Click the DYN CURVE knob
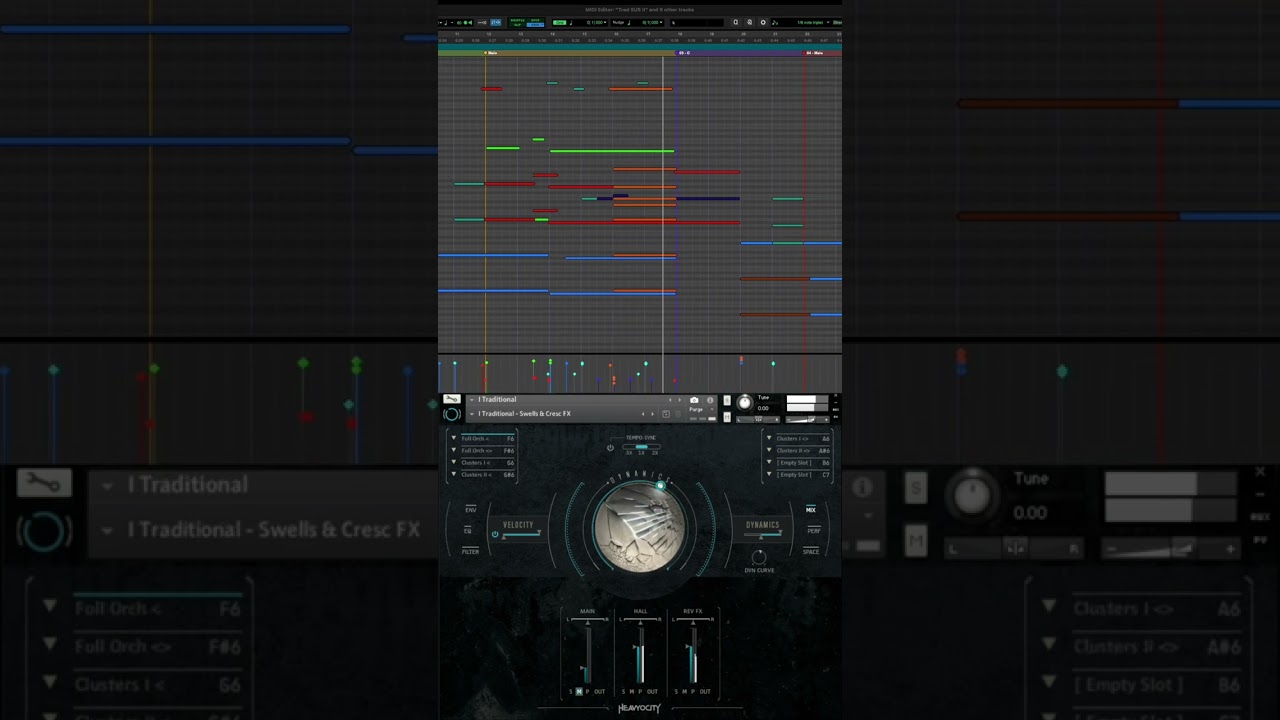This screenshot has width=1280, height=720. click(x=759, y=556)
